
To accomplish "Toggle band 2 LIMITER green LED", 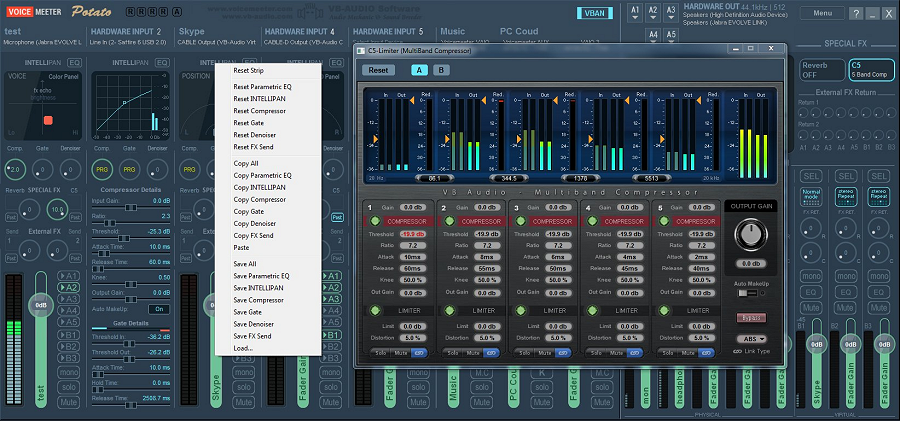I will [449, 310].
